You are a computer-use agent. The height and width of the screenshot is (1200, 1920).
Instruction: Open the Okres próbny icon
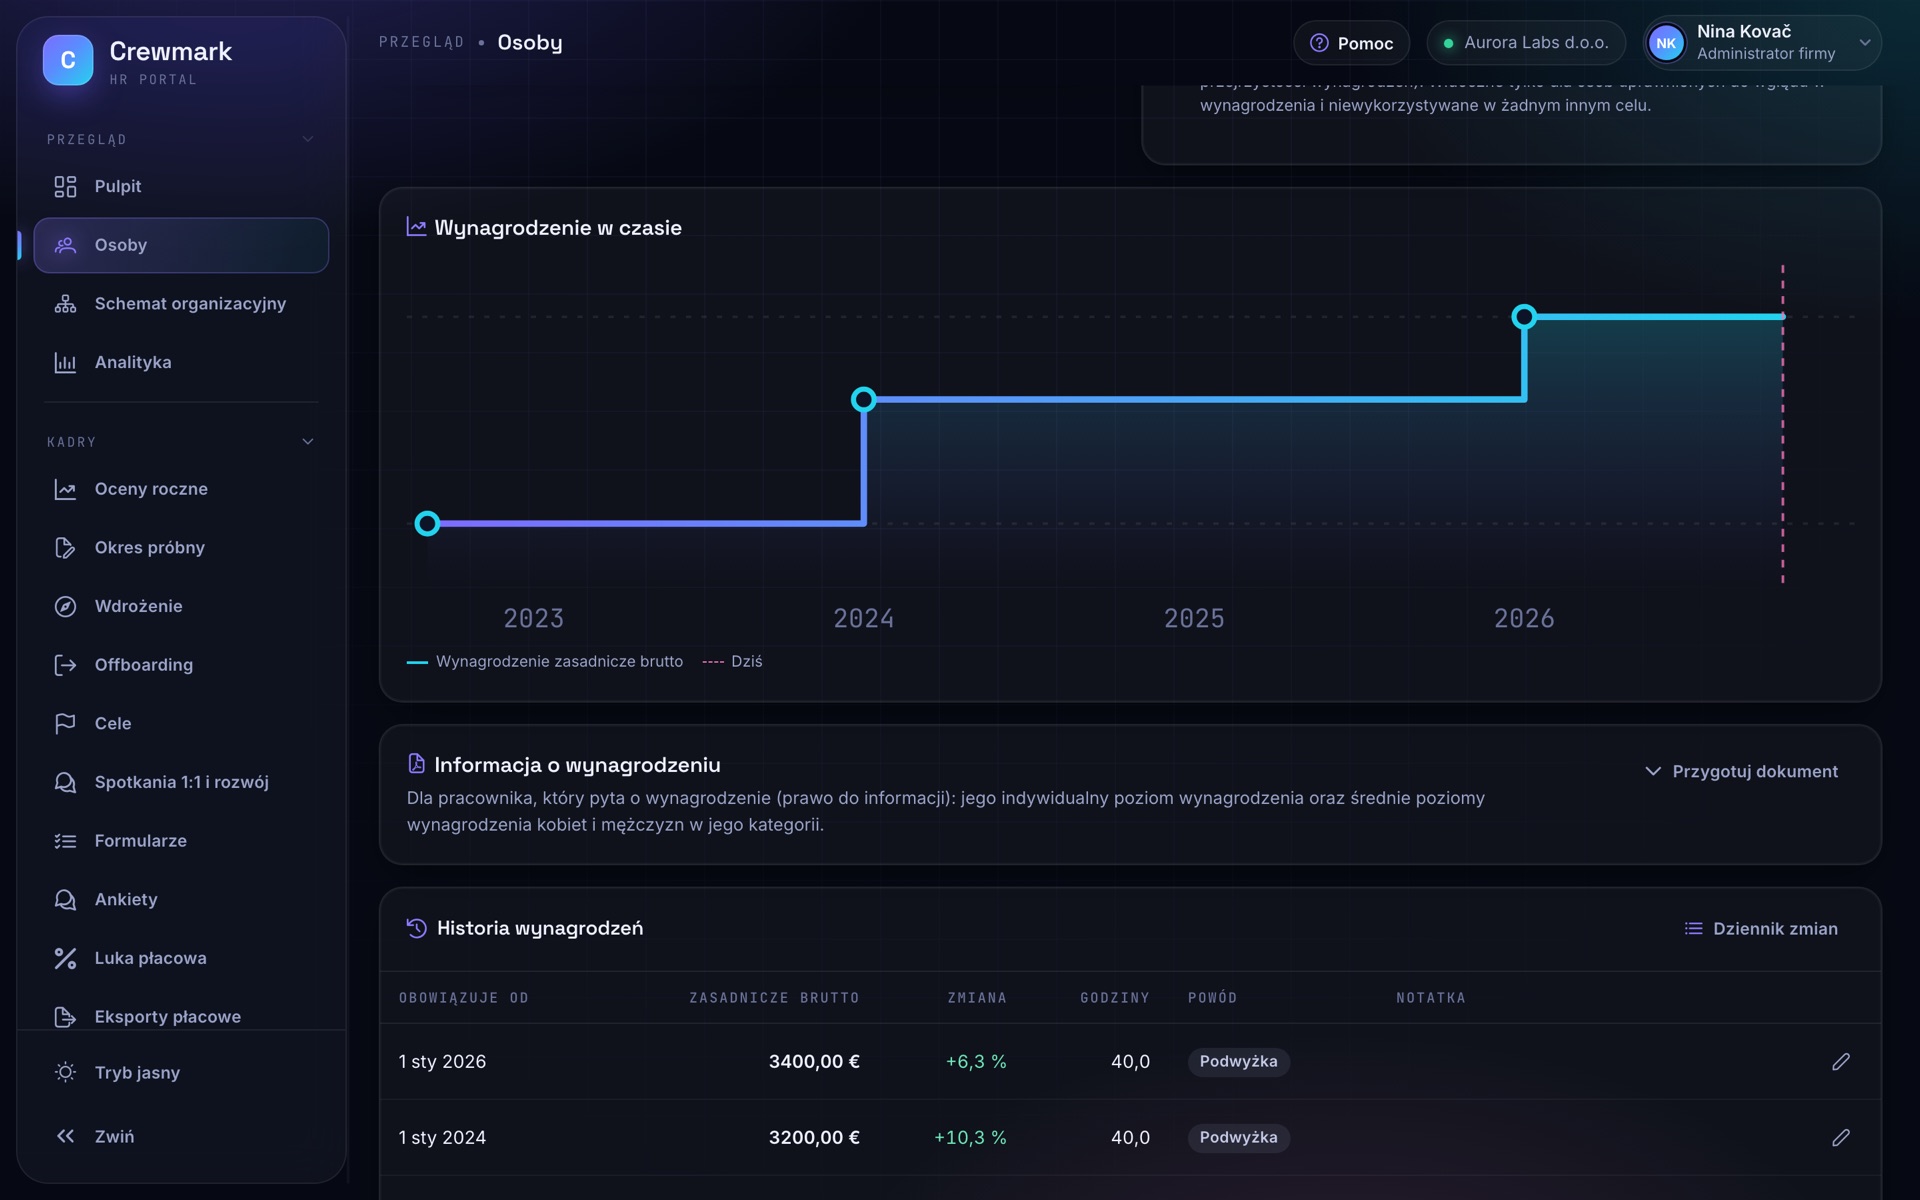(65, 548)
